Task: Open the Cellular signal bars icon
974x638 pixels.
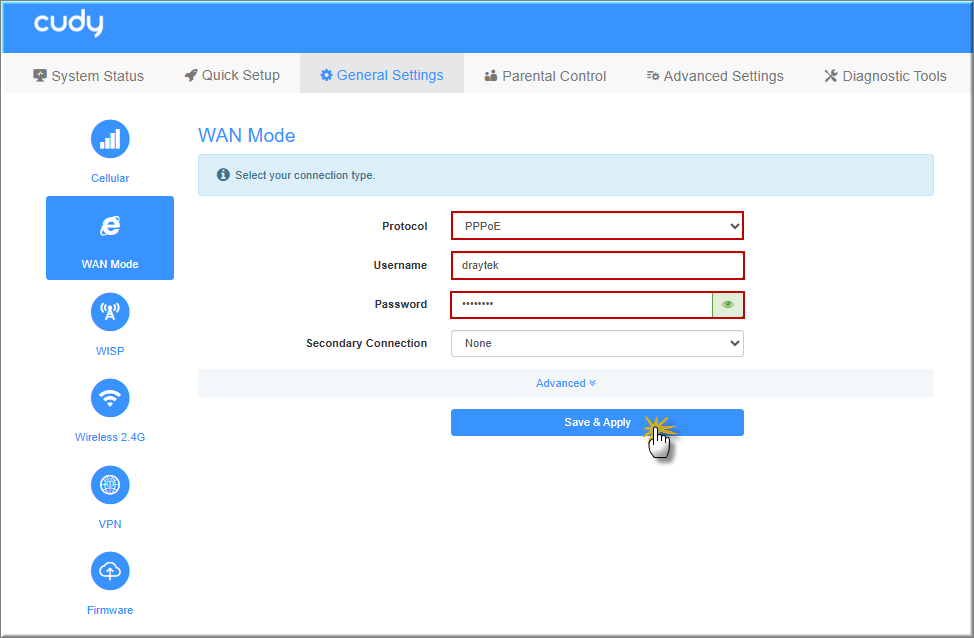Action: pos(110,139)
